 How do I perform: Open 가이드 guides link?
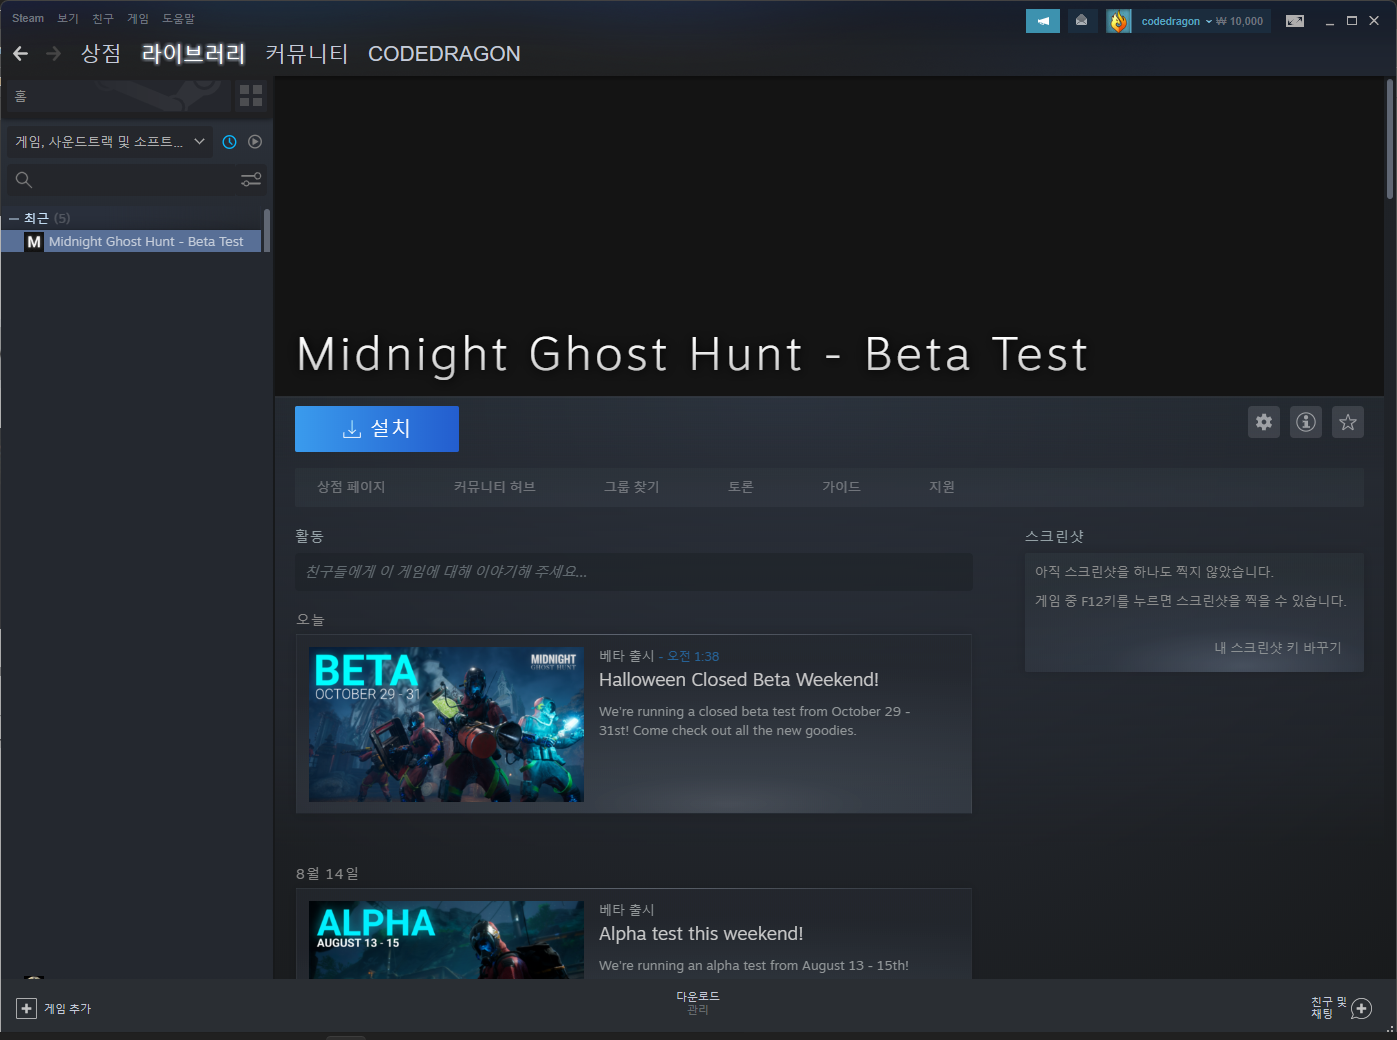pos(841,487)
